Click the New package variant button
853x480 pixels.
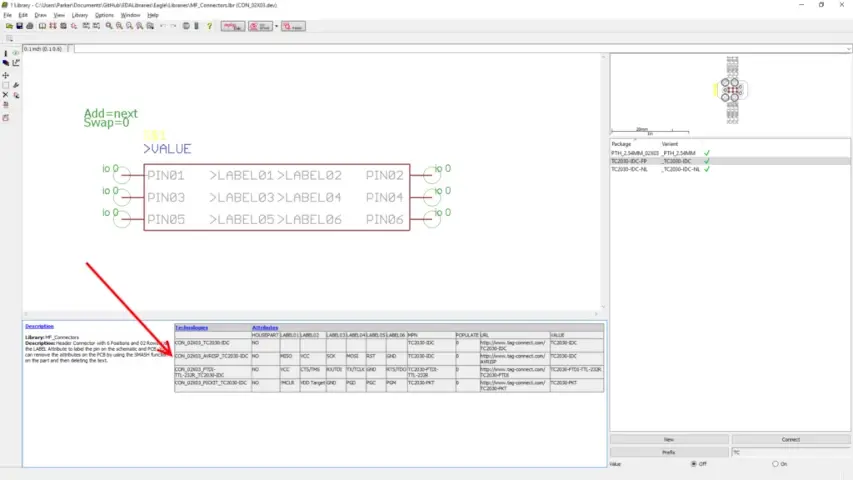tap(668, 439)
